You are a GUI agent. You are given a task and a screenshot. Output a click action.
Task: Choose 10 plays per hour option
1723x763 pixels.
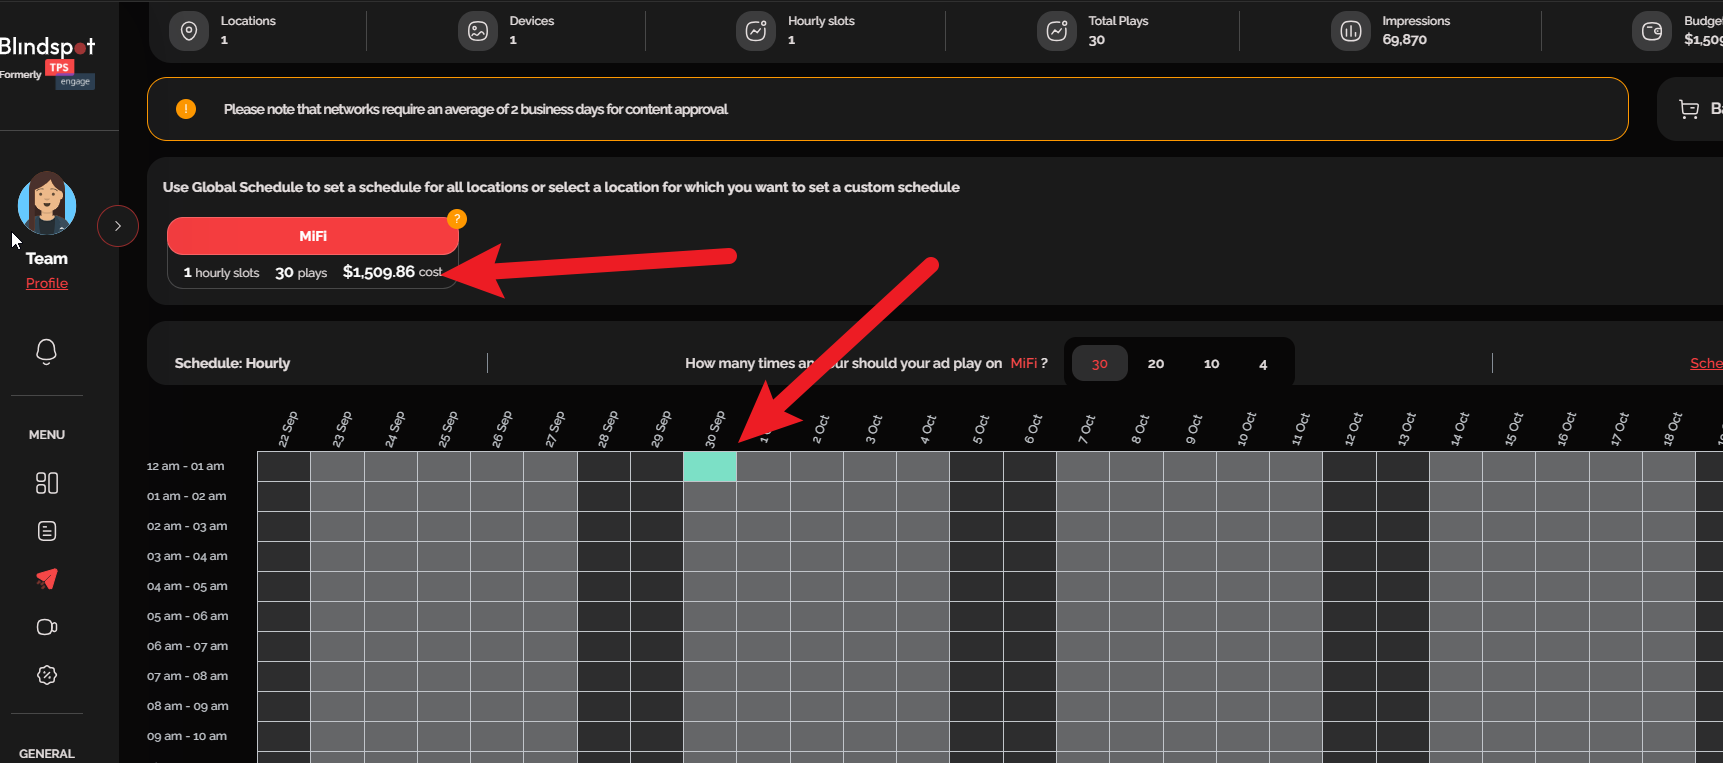(x=1211, y=364)
